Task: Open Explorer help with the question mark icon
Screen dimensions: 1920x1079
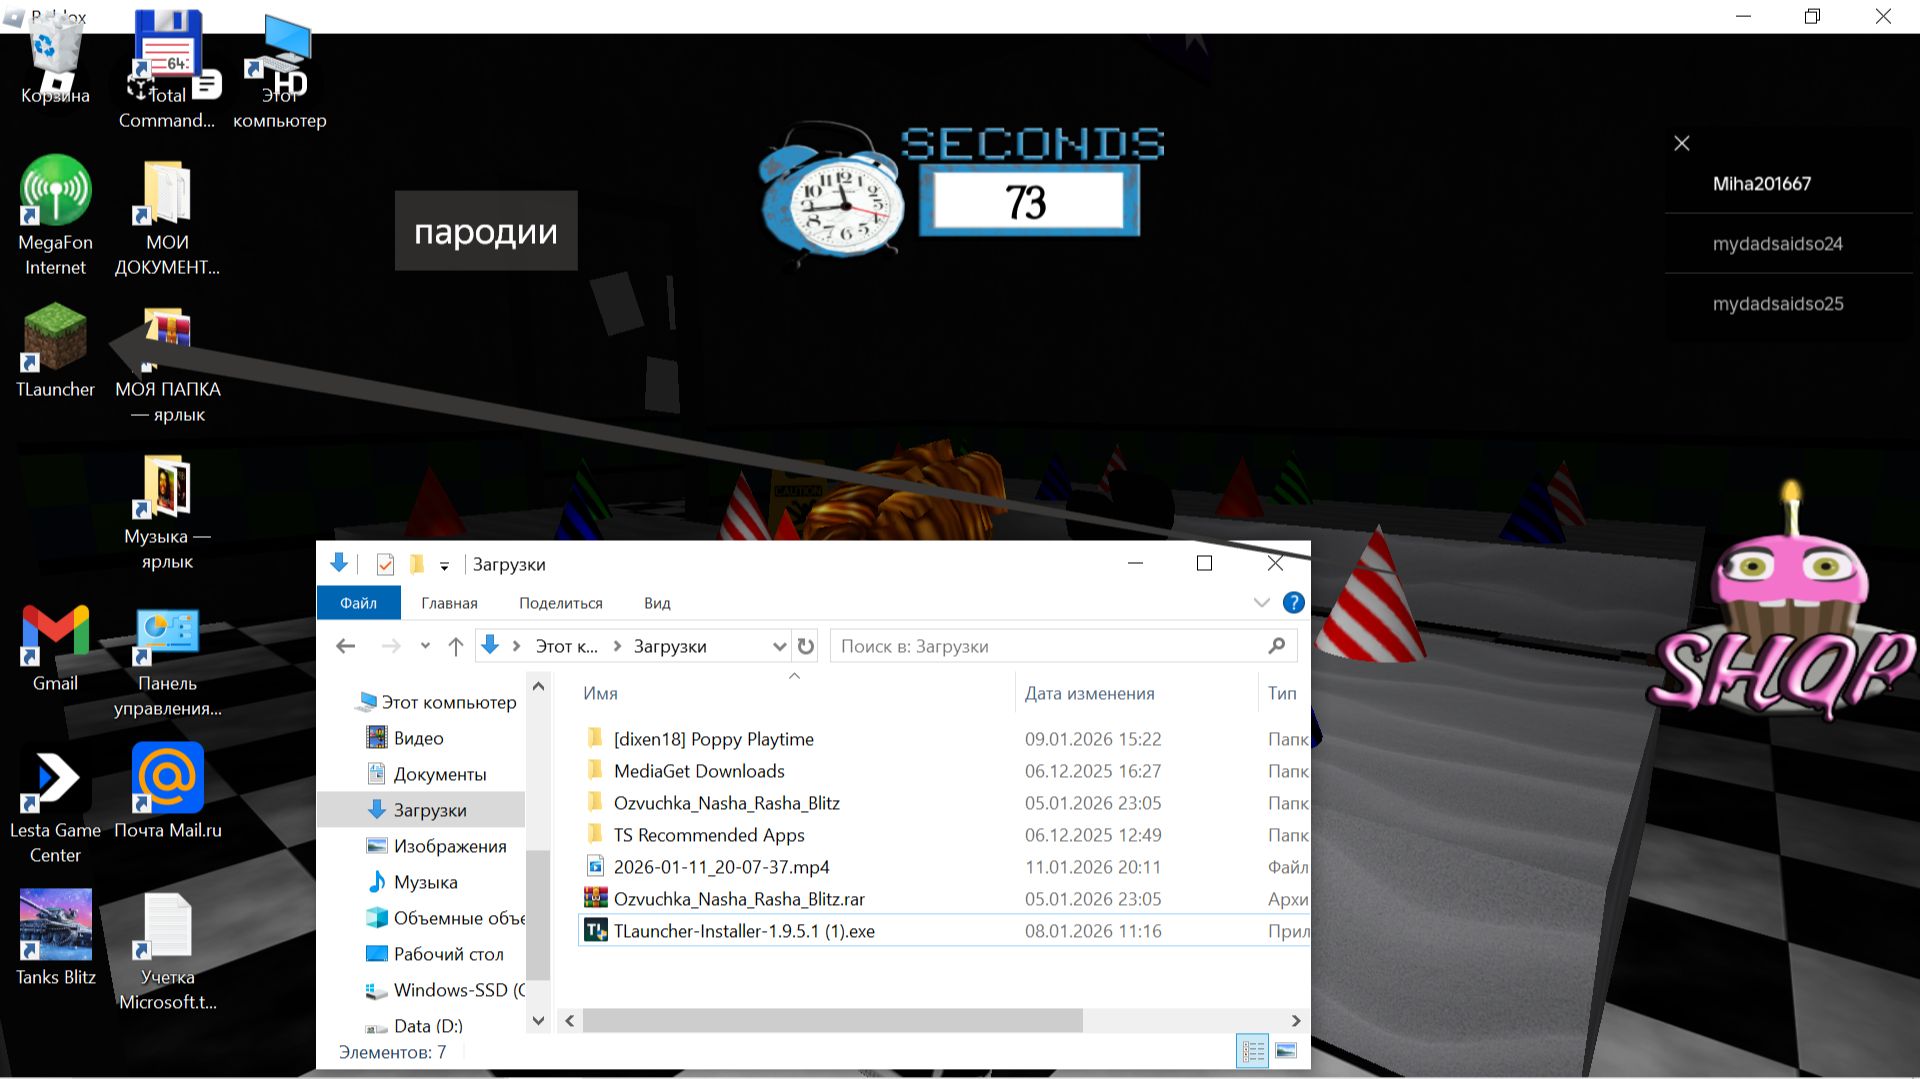Action: 1293,602
